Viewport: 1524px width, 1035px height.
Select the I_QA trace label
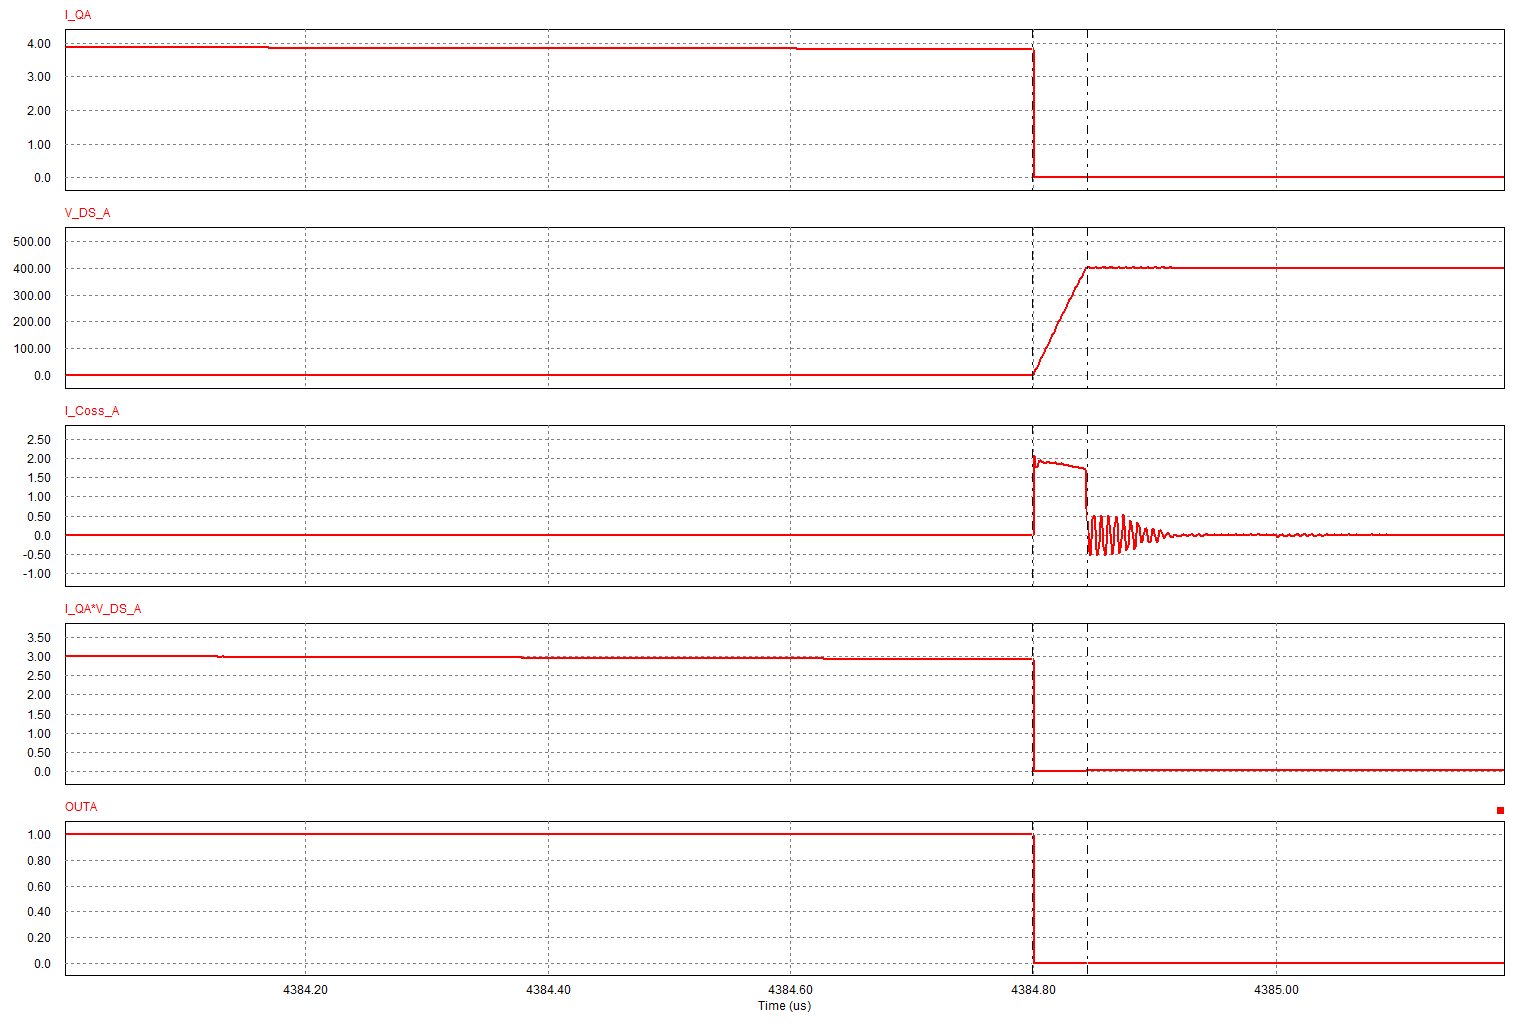tap(78, 15)
